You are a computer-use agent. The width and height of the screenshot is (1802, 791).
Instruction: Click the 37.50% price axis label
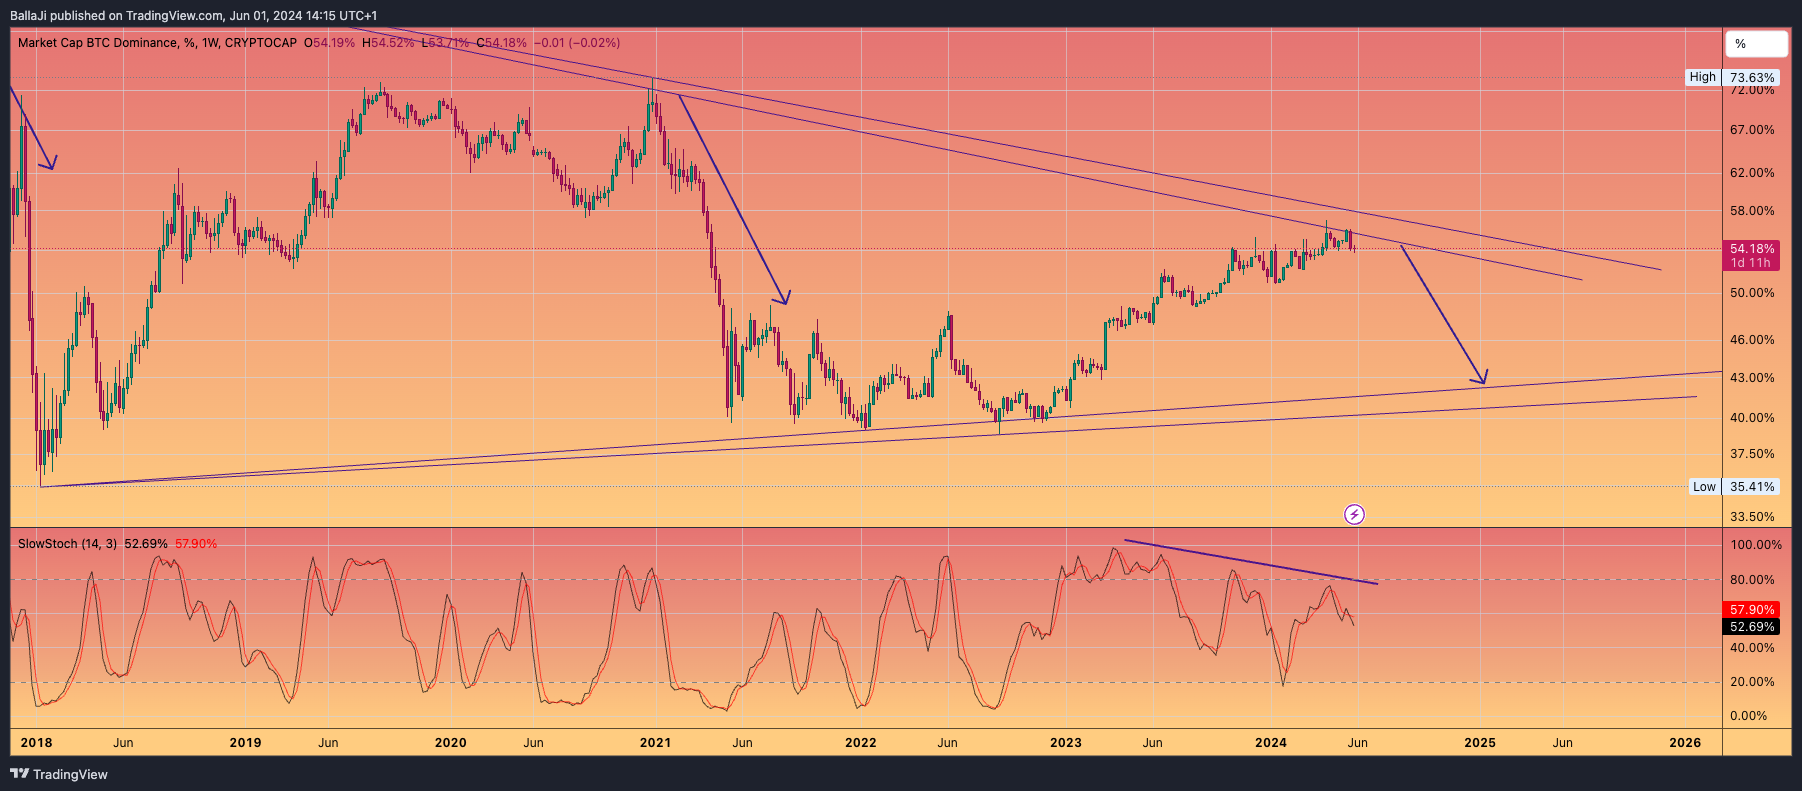point(1752,454)
